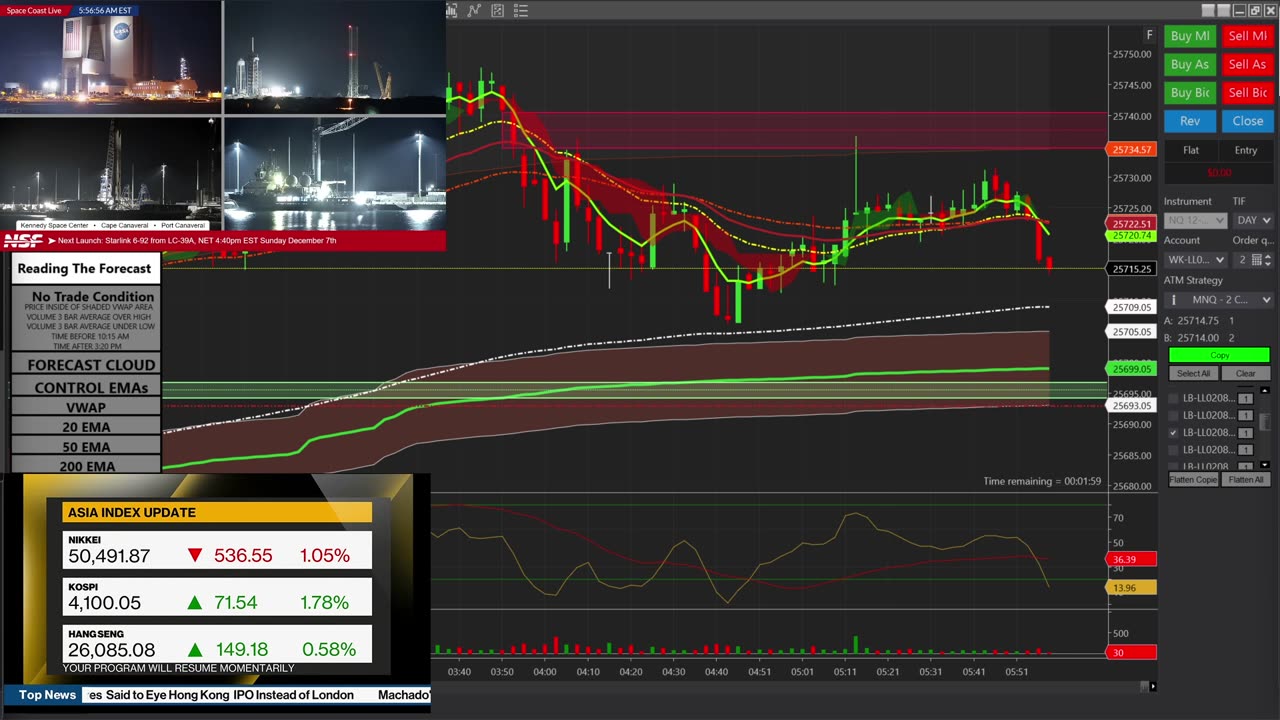
Task: Open the Indicators line-graph icon
Action: (x=474, y=10)
